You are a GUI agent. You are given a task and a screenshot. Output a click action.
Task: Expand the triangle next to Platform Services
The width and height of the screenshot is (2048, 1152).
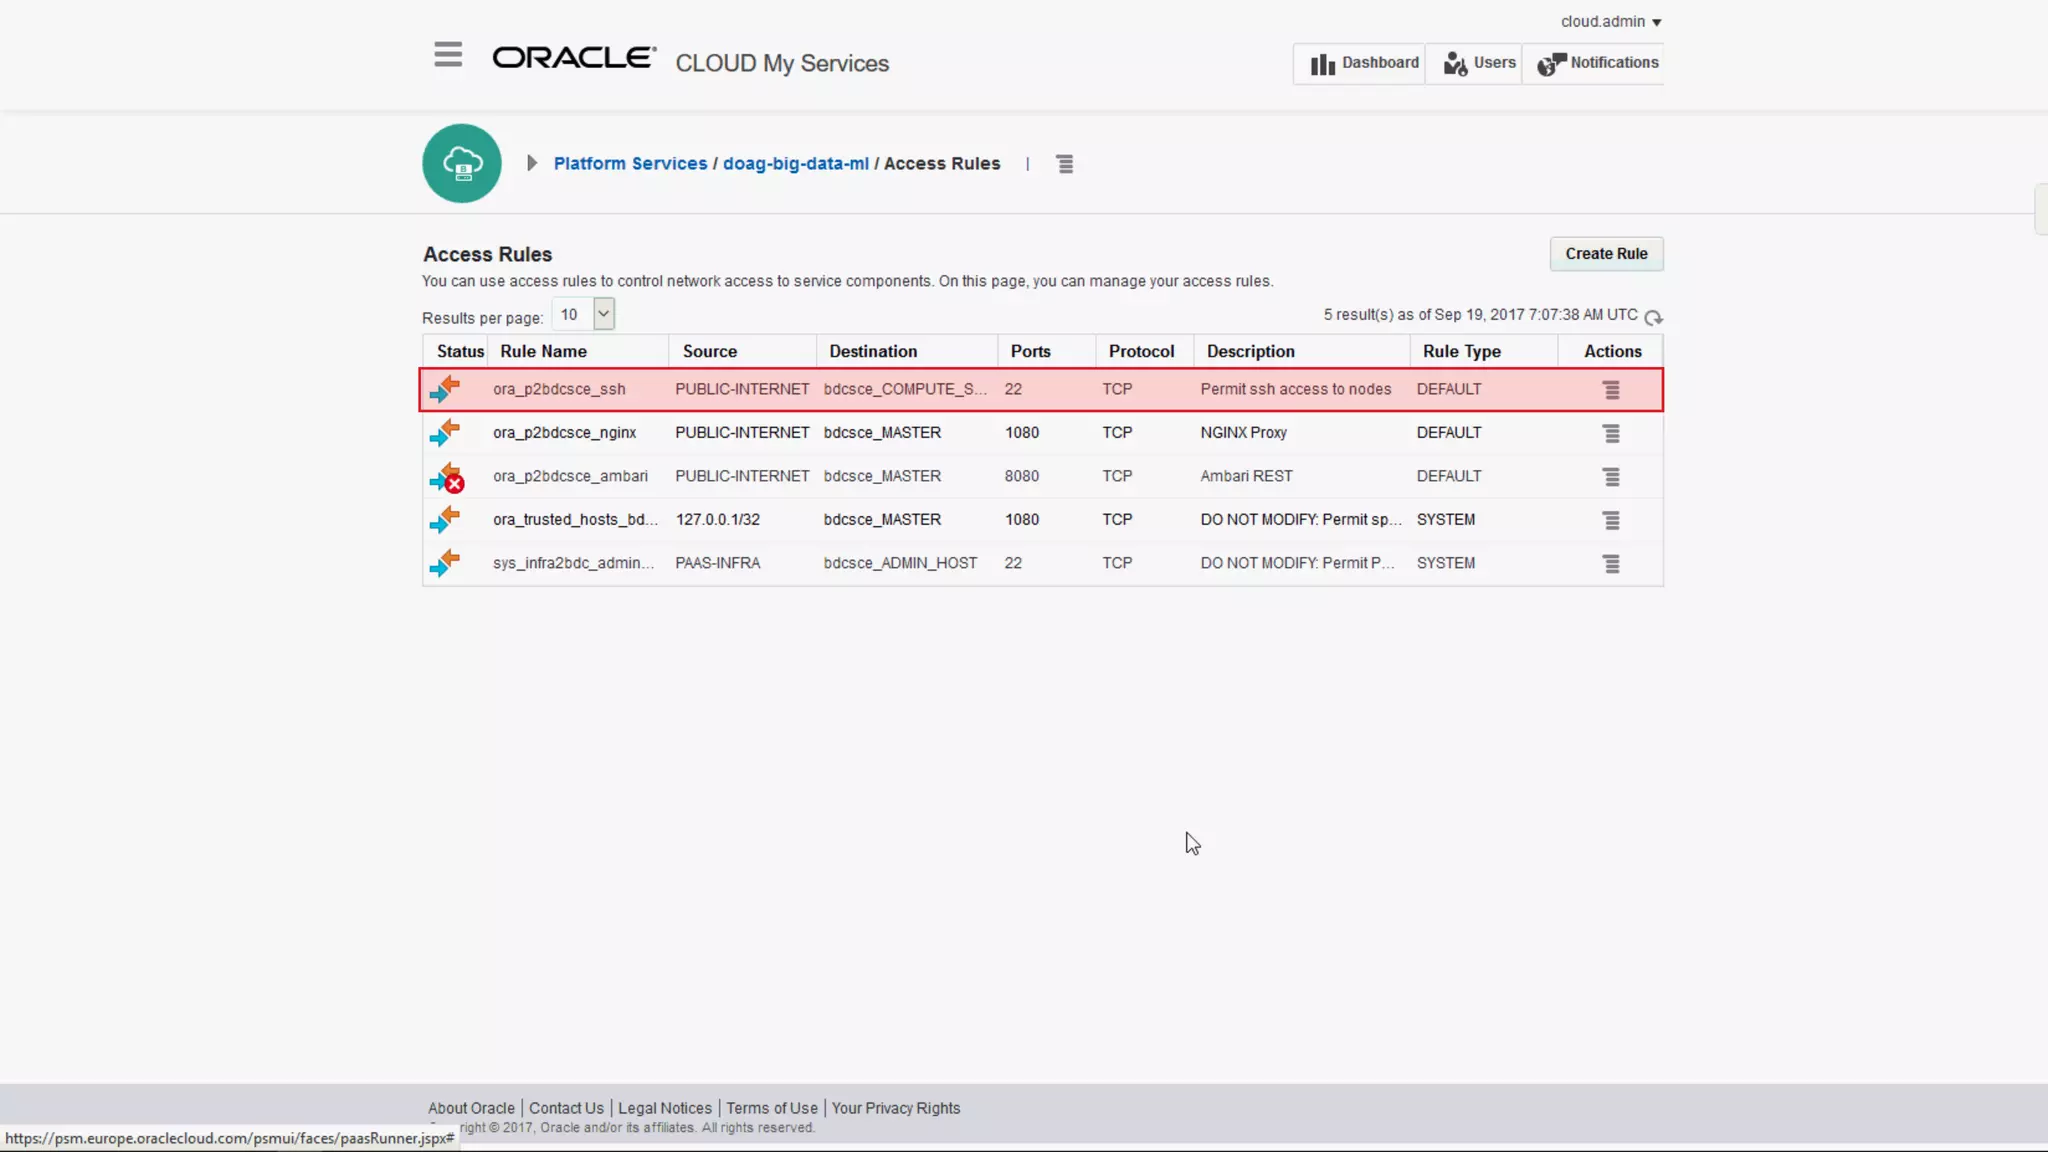pyautogui.click(x=532, y=163)
